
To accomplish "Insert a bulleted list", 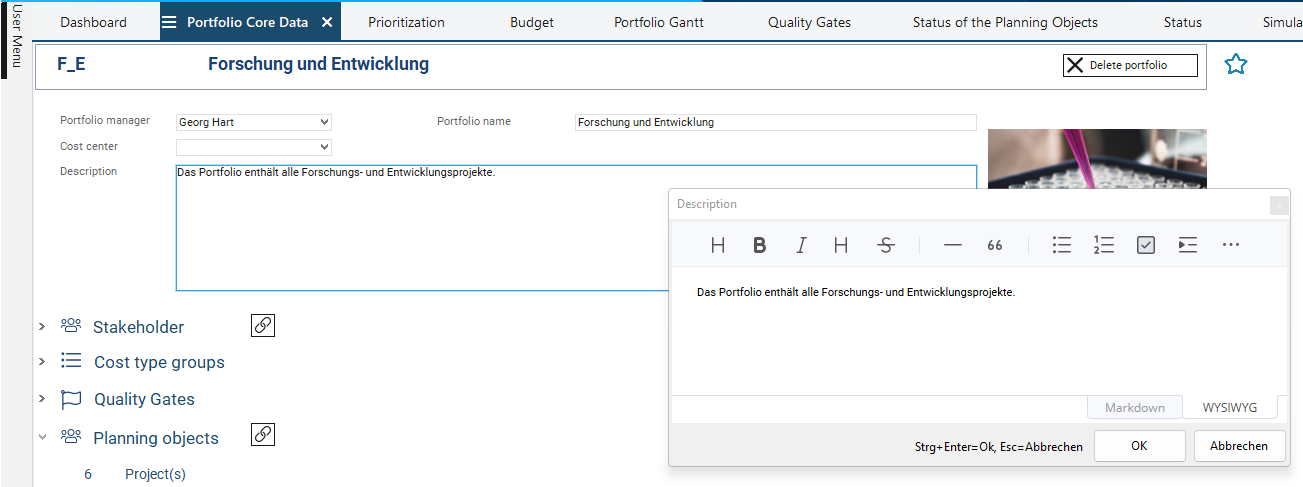I will (x=1062, y=245).
